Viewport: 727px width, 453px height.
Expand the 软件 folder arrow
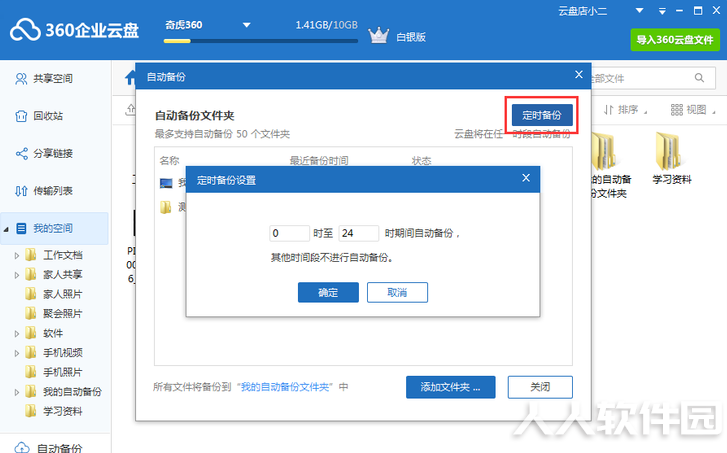[x=17, y=333]
